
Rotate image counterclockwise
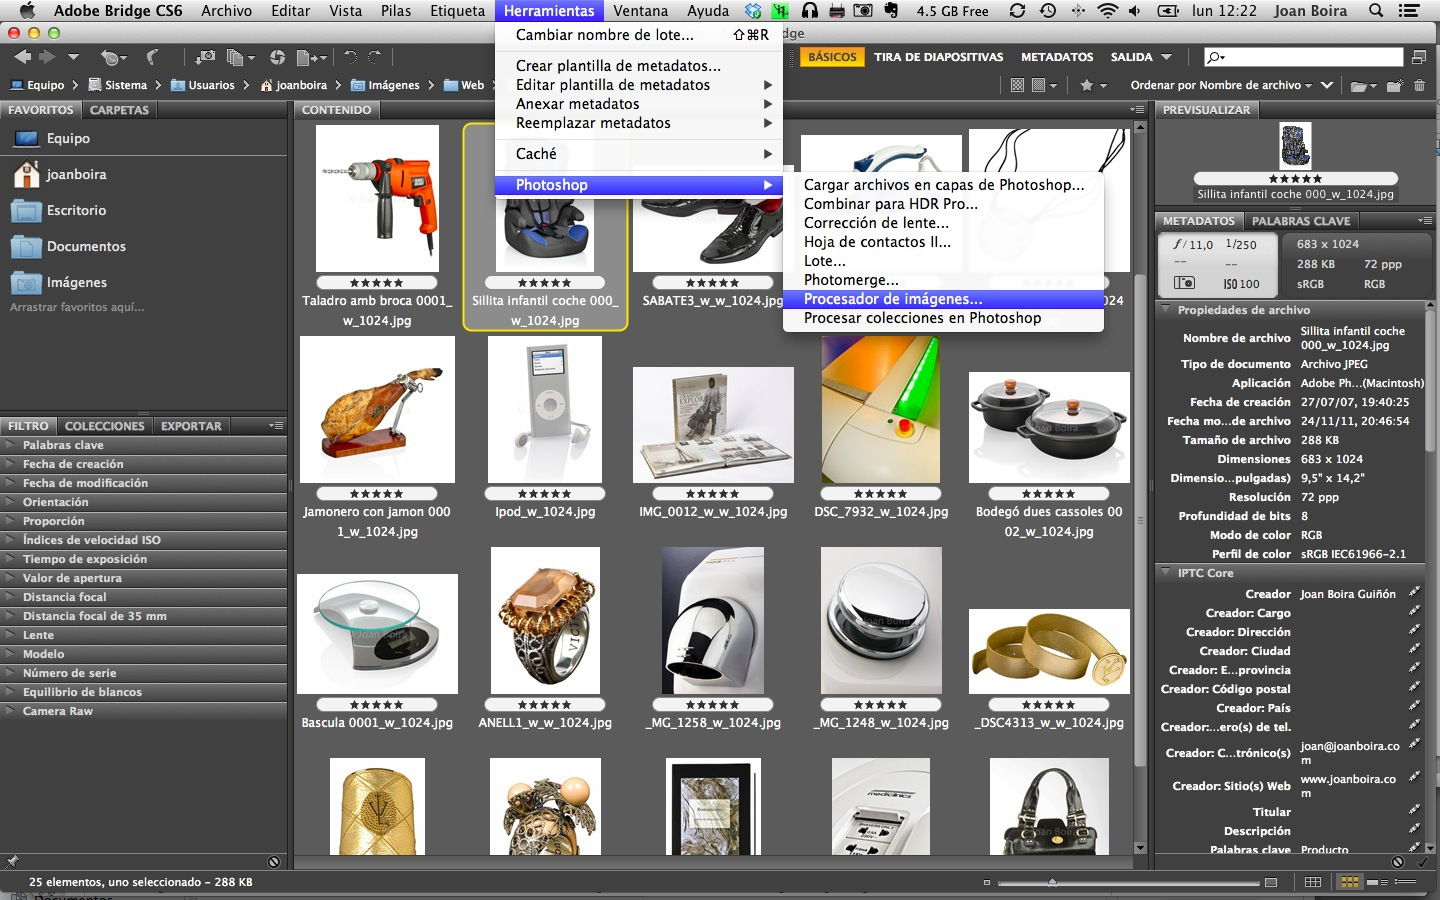click(x=350, y=58)
